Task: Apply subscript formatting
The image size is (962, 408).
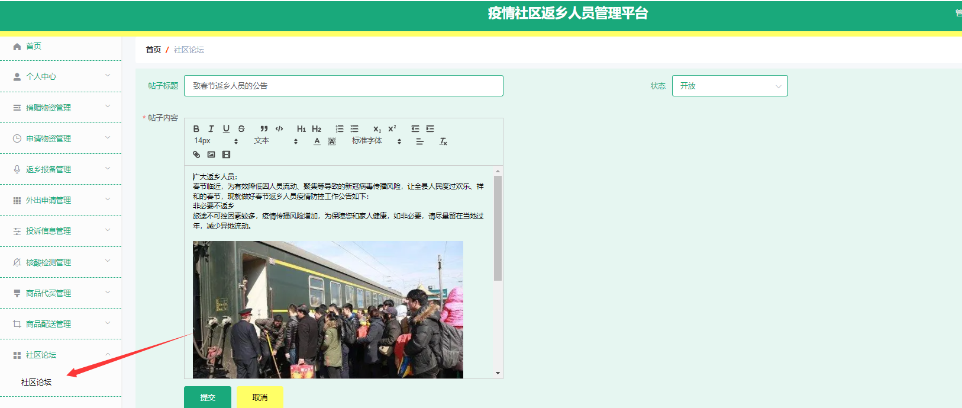Action: tap(377, 129)
